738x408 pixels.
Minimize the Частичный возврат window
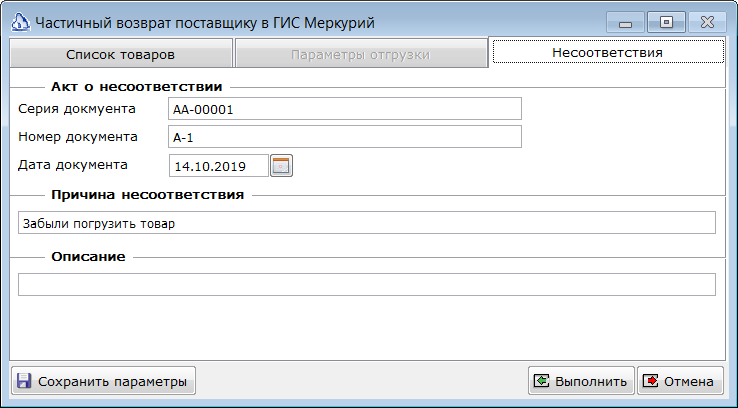tap(625, 22)
